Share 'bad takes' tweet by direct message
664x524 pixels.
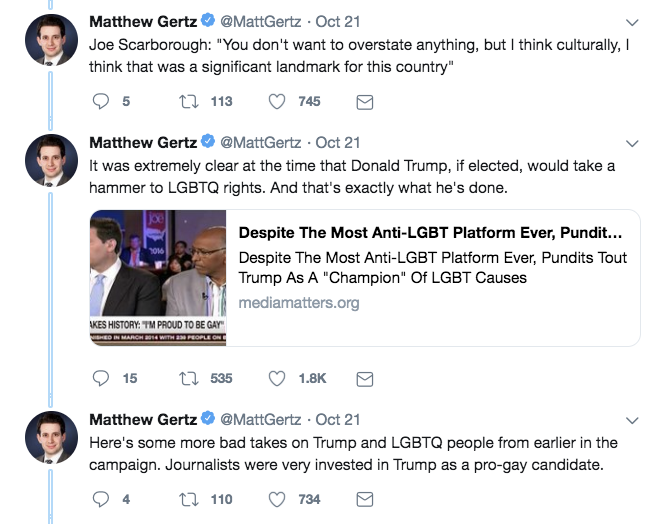click(365, 499)
